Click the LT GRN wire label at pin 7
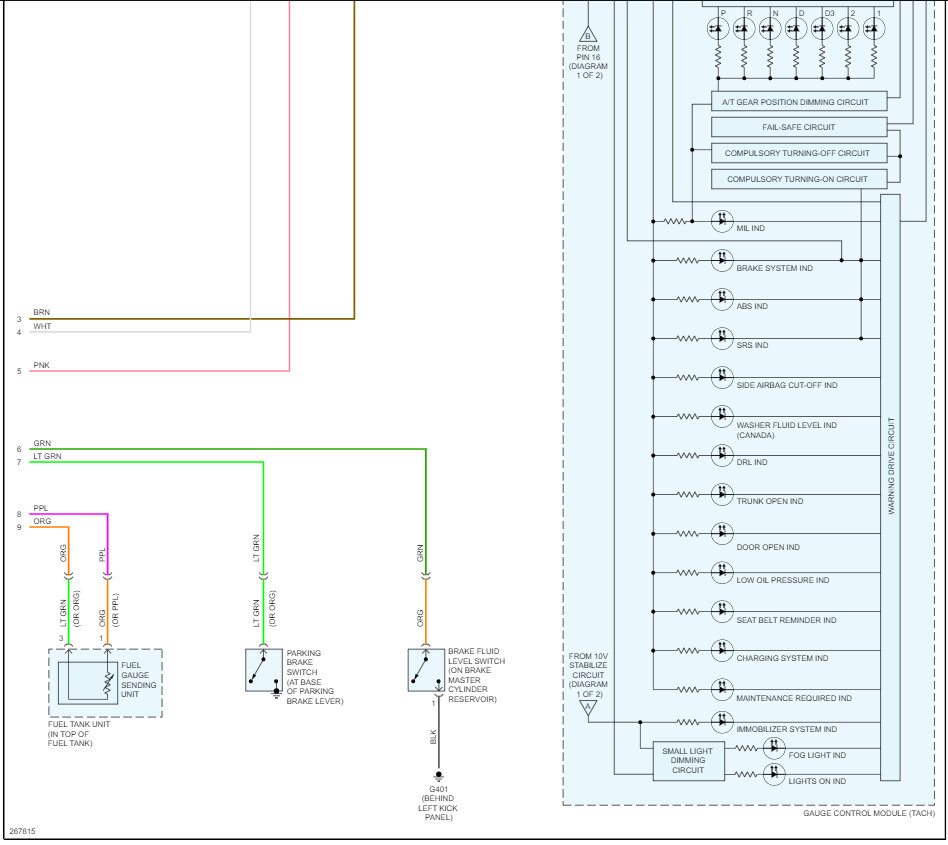 point(47,456)
